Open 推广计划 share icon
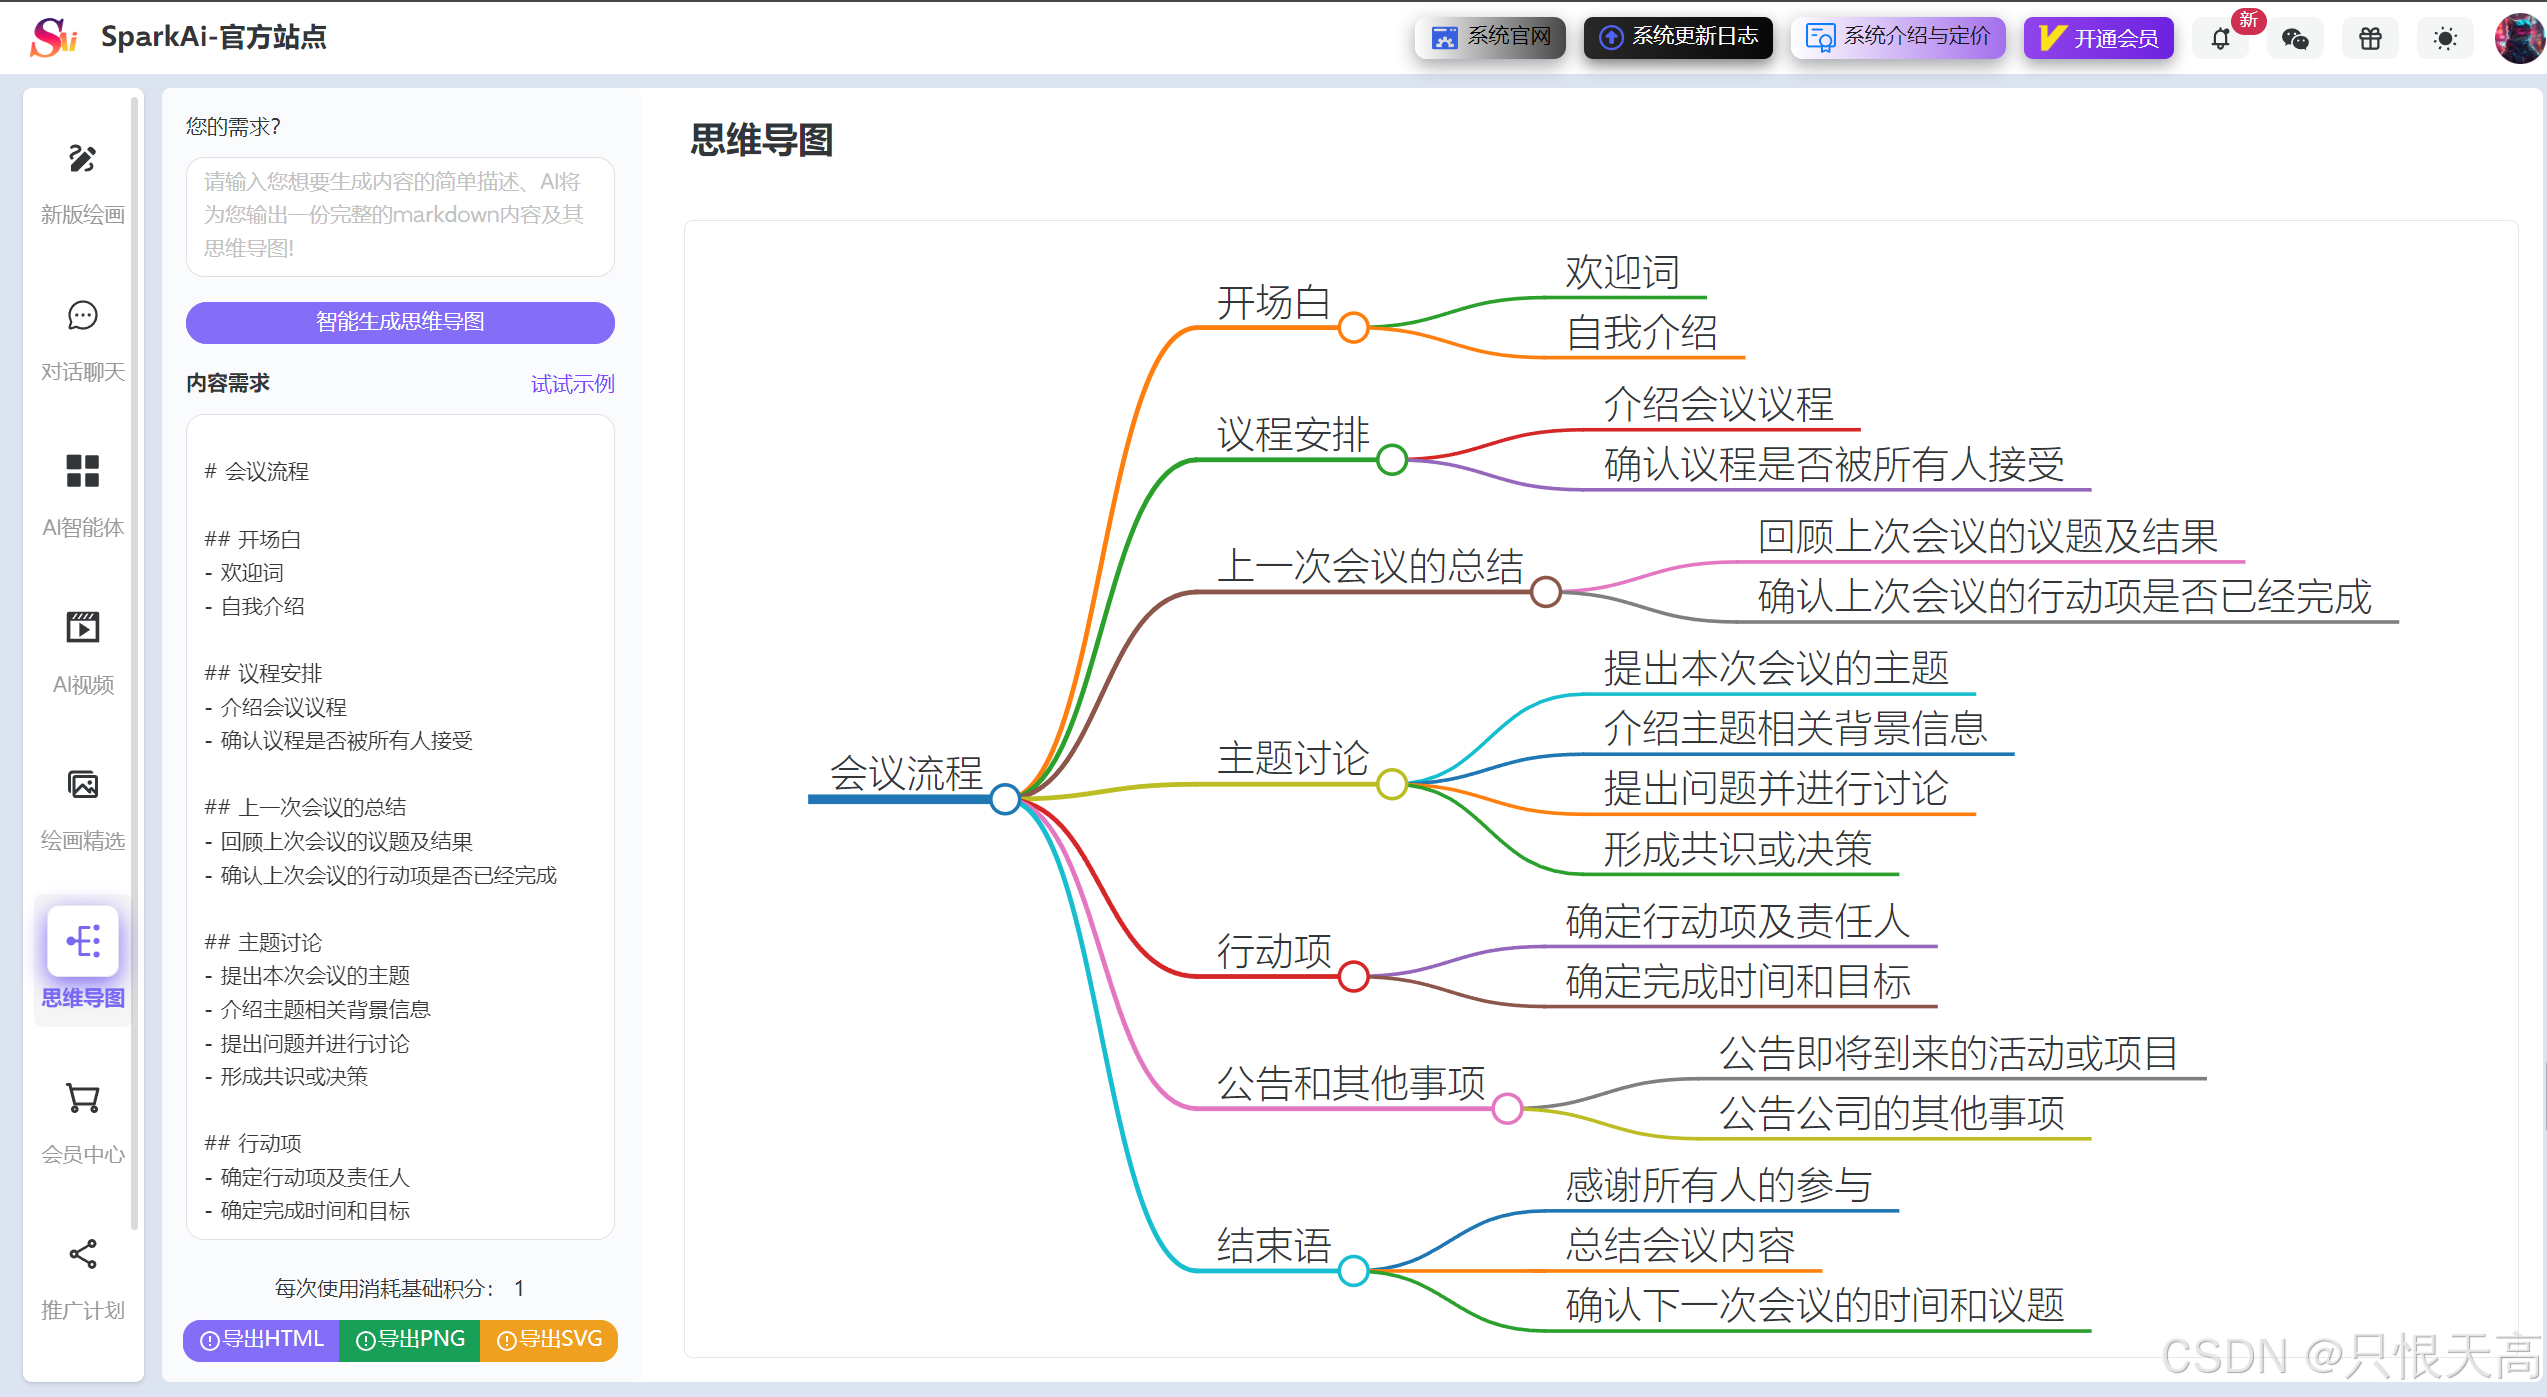The image size is (2547, 1397). pos(82,1254)
